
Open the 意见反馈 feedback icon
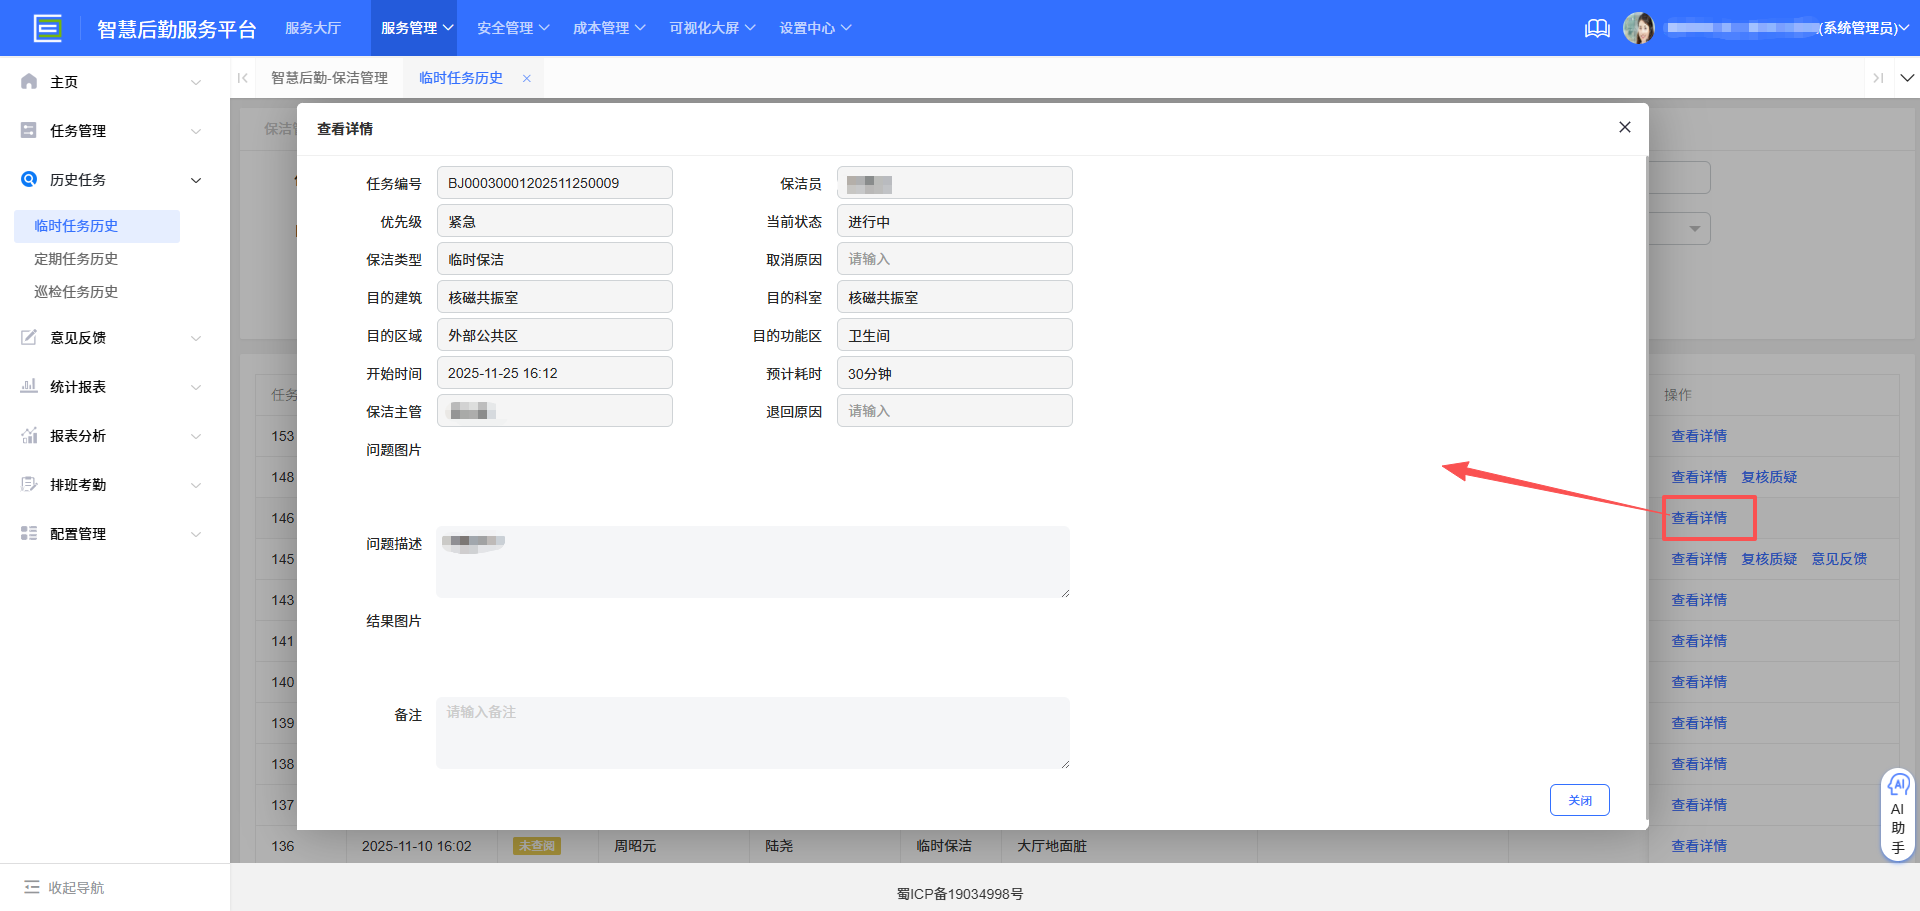tap(28, 337)
